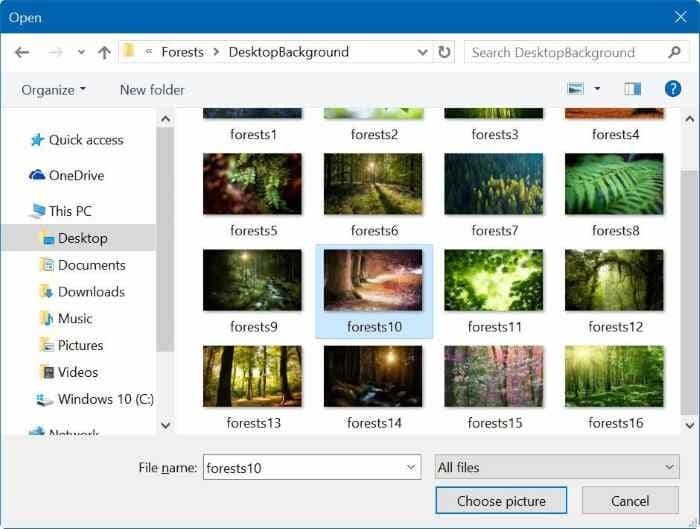Click the Videos filmstrip icon
Viewport: 700px width, 529px height.
tap(47, 372)
